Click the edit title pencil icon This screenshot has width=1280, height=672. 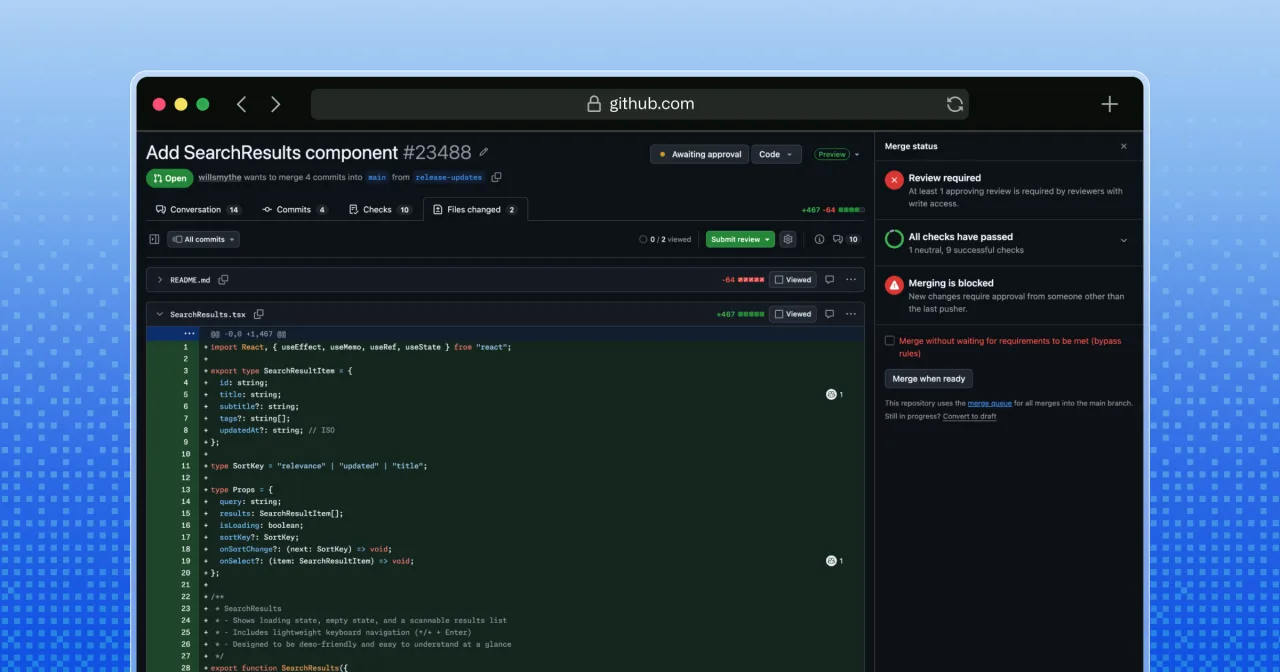pyautogui.click(x=484, y=153)
